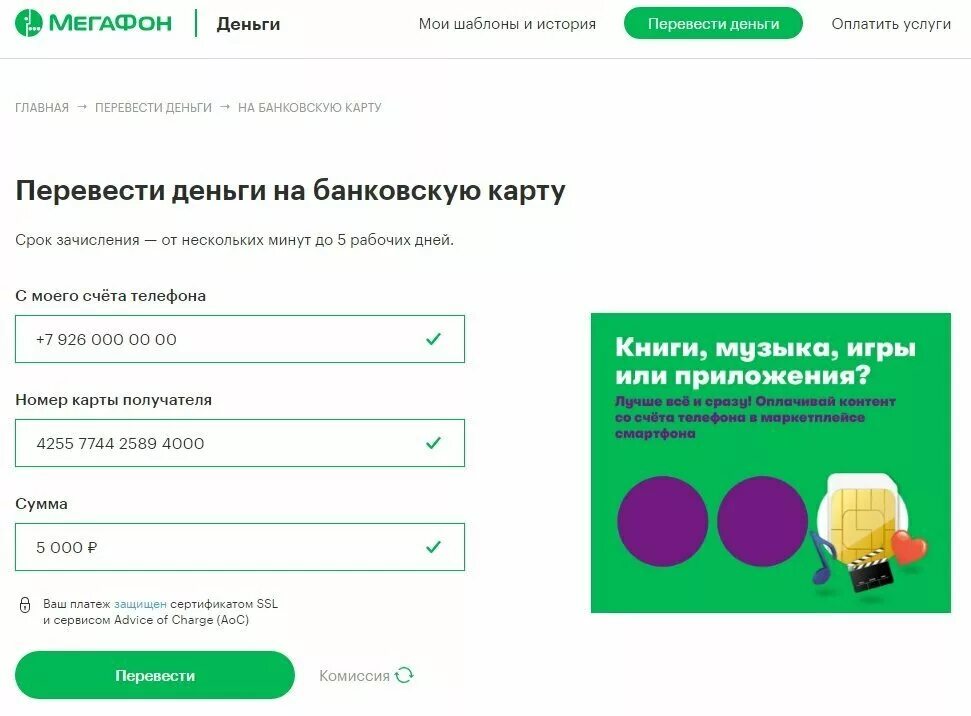
Task: Click the MegaFon logo icon
Action: [x=28, y=23]
